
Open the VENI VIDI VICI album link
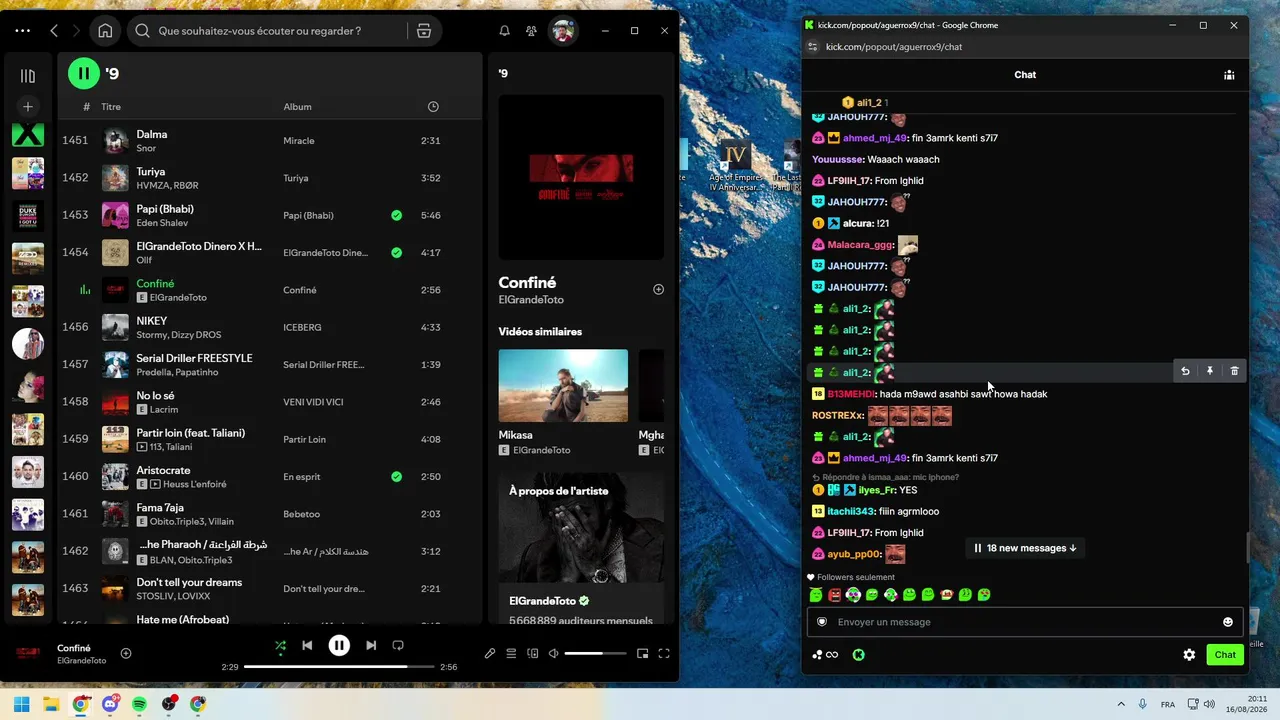click(x=313, y=402)
